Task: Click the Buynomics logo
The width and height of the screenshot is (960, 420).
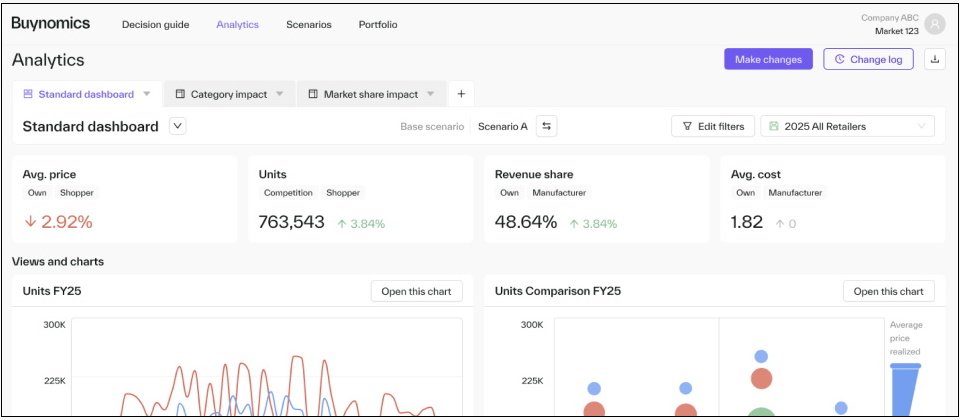Action: point(51,24)
